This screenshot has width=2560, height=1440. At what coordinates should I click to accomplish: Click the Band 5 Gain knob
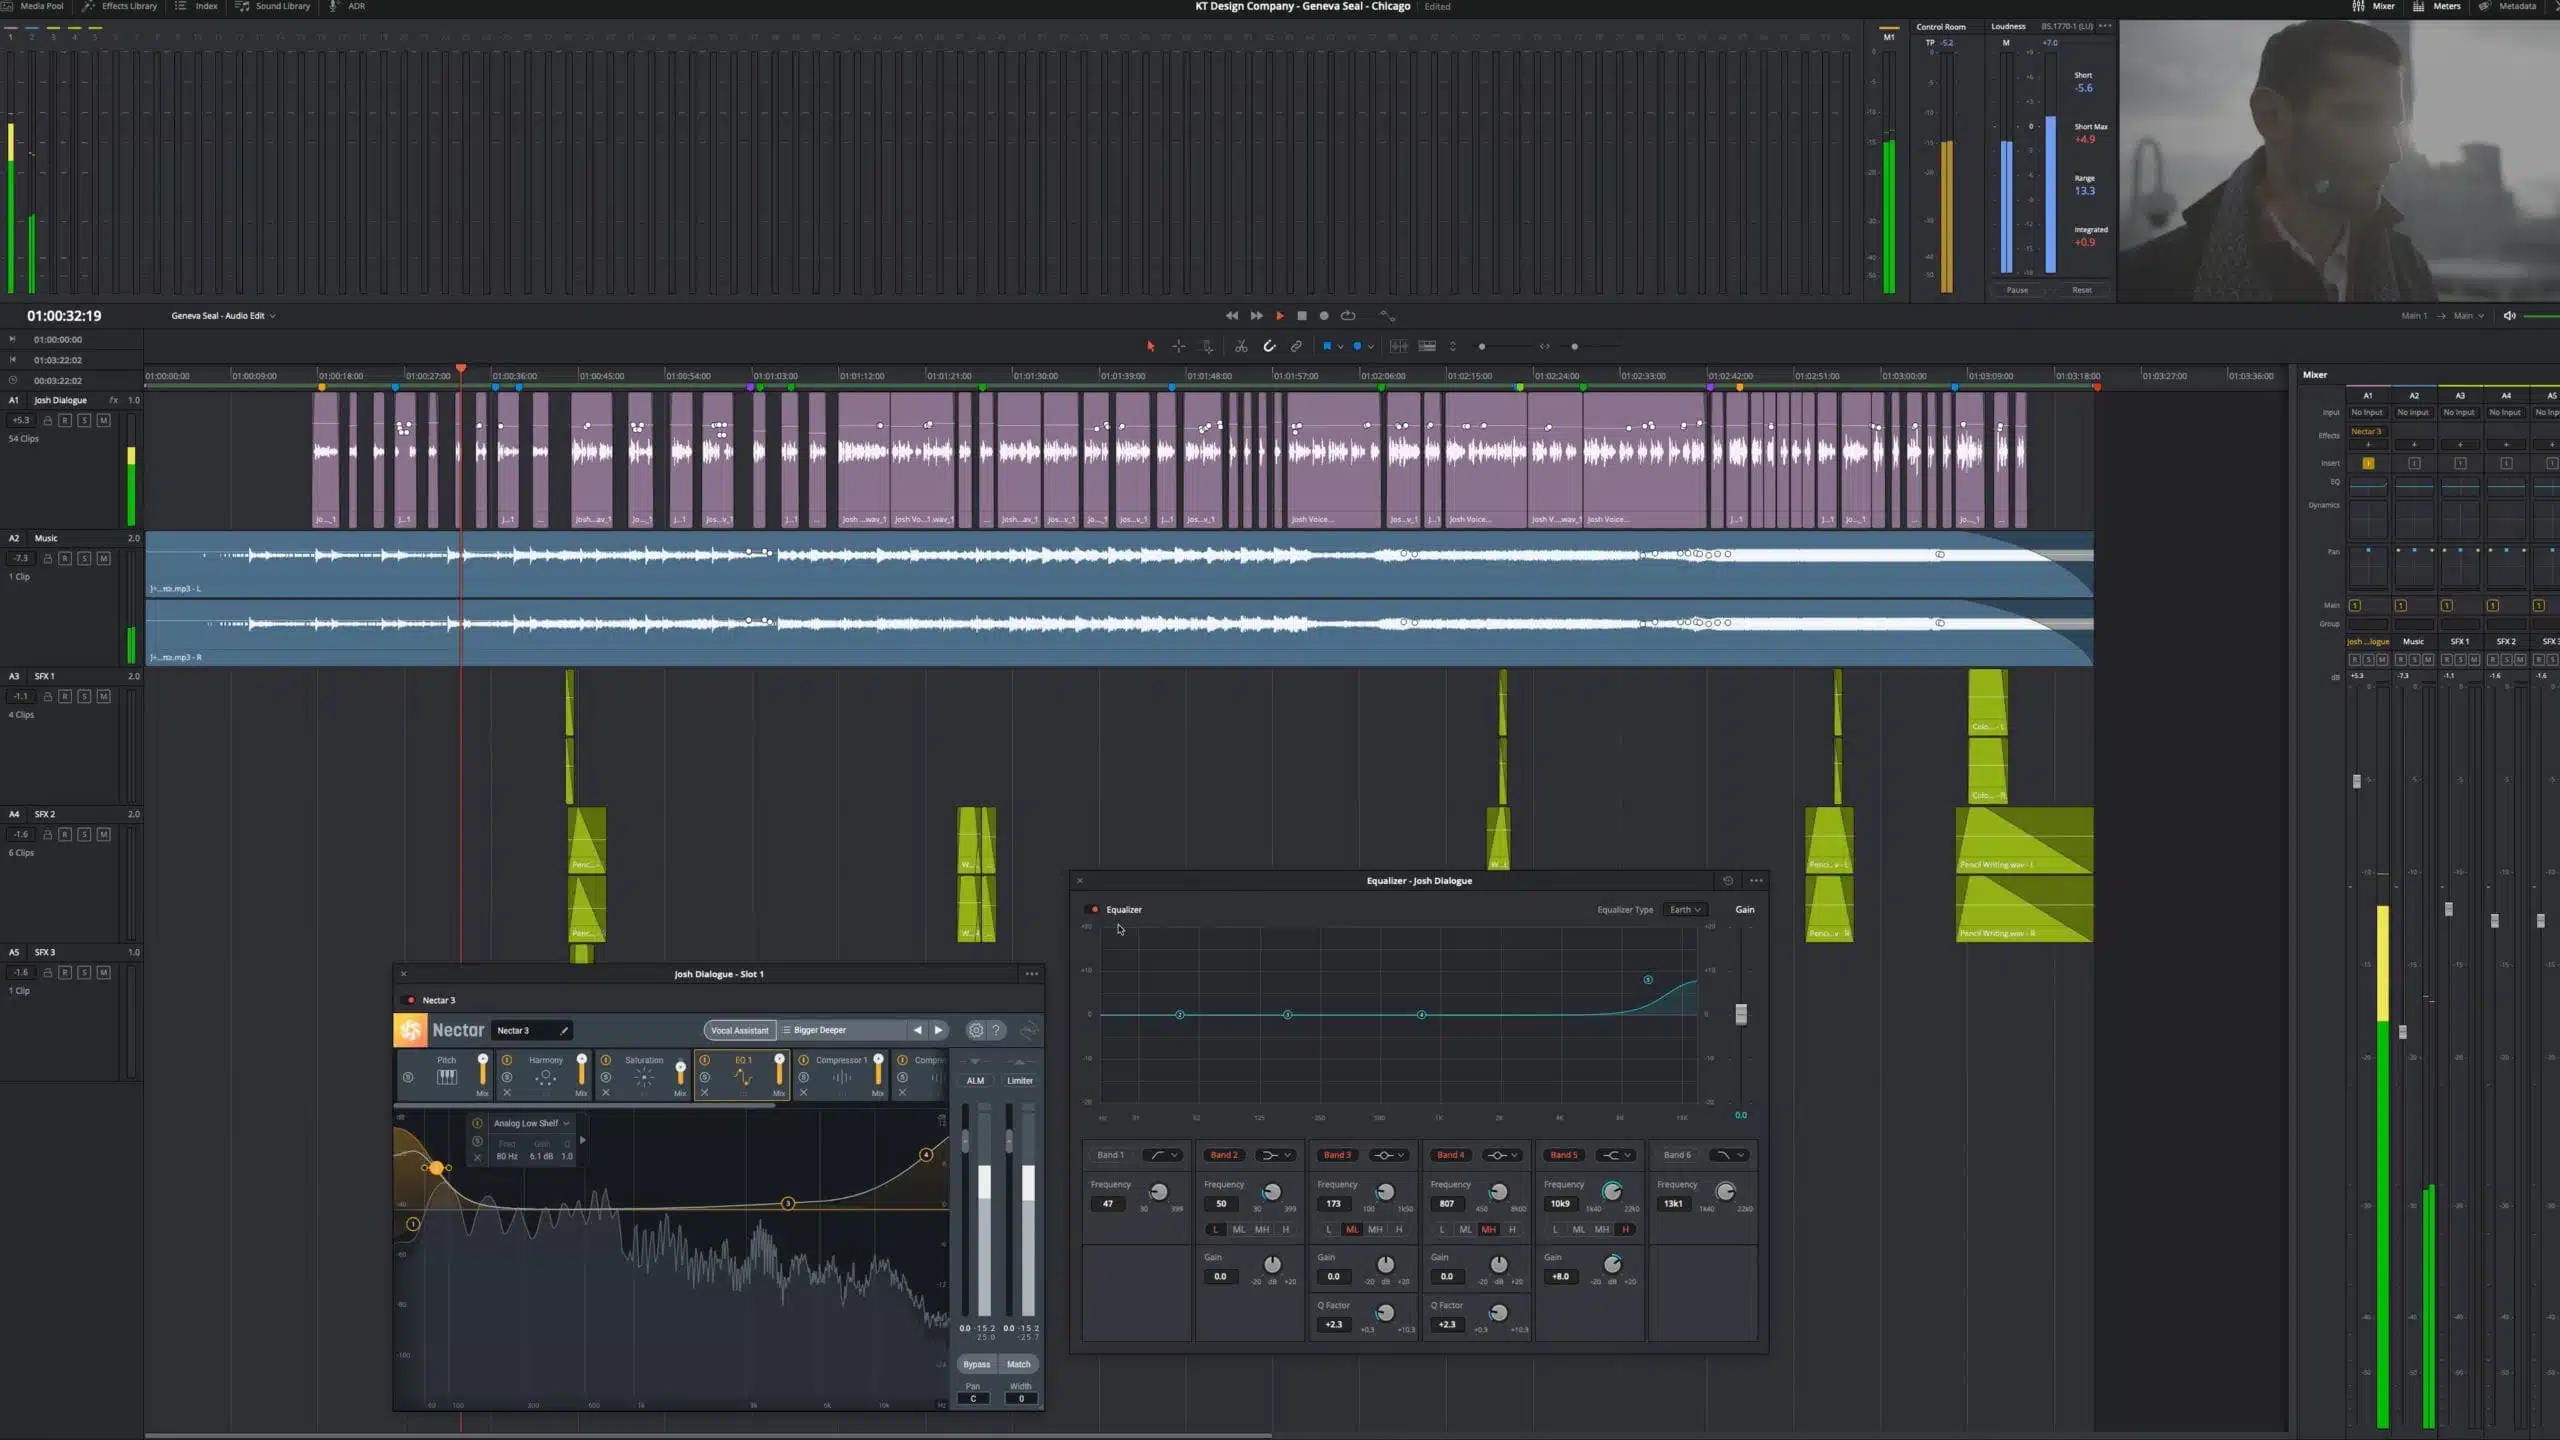pyautogui.click(x=1612, y=1264)
